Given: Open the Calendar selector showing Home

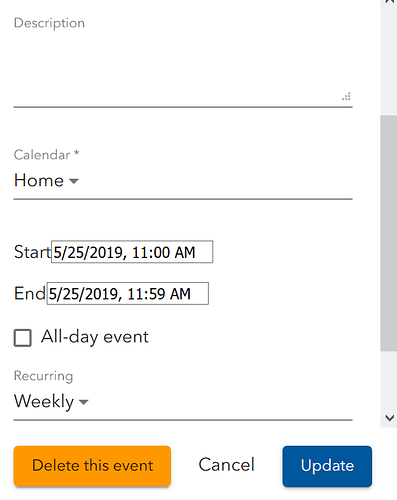Looking at the screenshot, I should pos(183,181).
